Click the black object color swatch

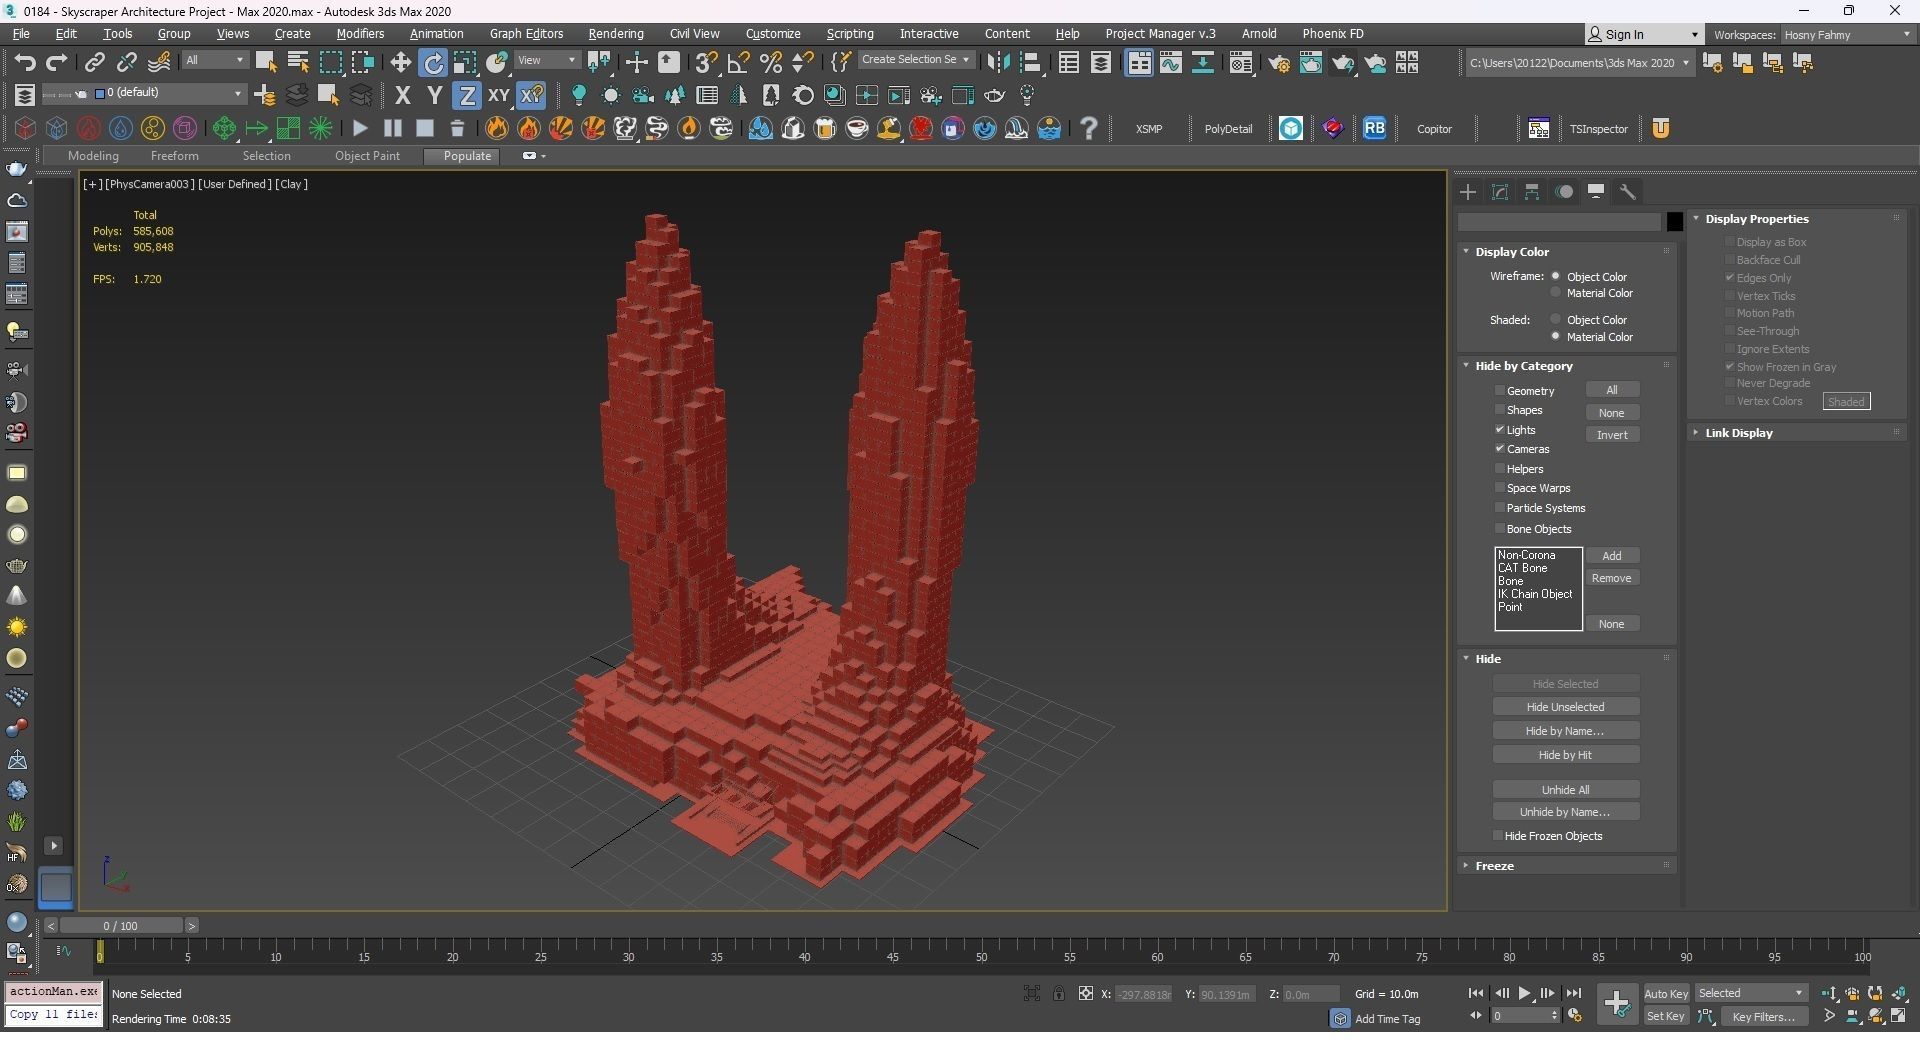pos(1674,222)
